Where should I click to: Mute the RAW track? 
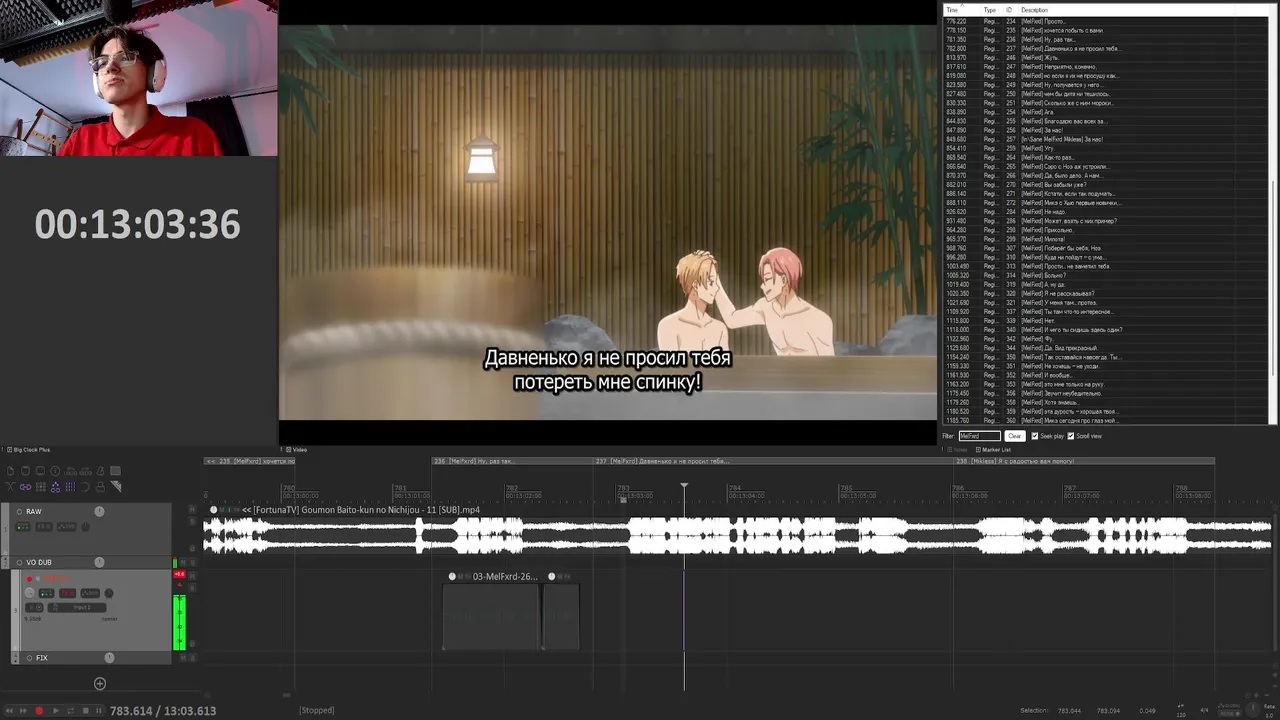click(x=192, y=509)
